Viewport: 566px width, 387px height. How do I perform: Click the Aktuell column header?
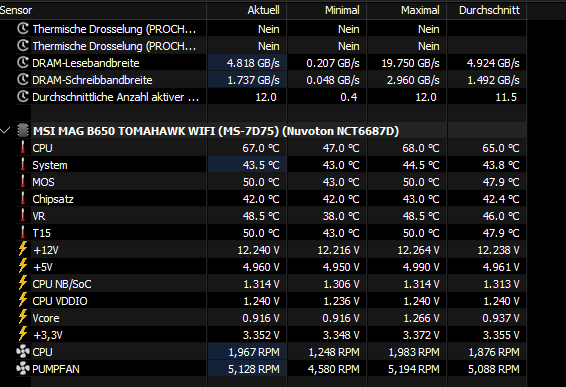tap(247, 10)
